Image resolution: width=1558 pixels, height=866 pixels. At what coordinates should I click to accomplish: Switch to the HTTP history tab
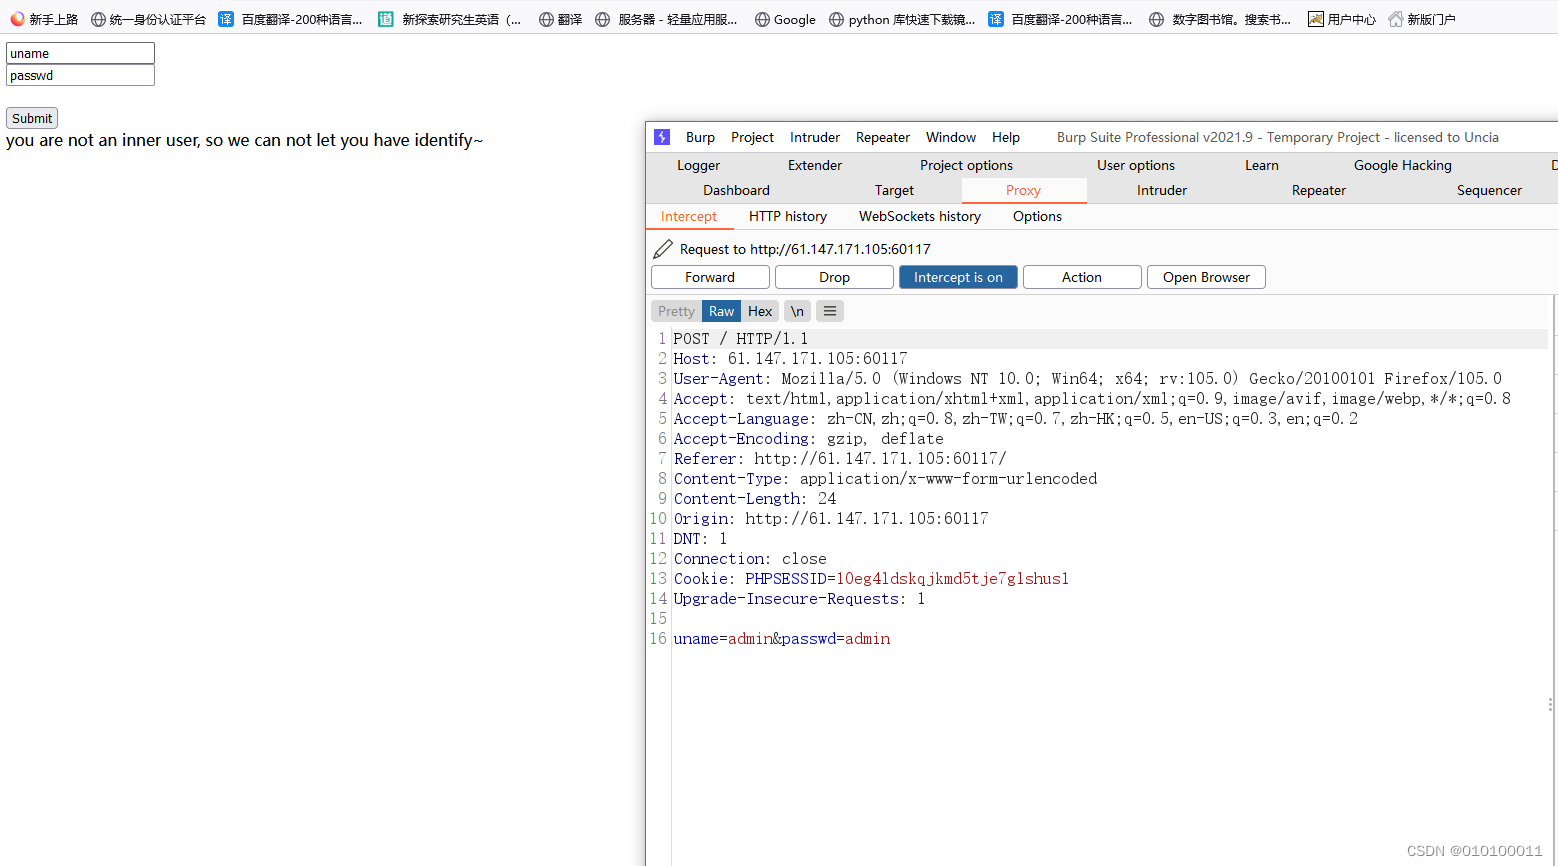(x=787, y=216)
